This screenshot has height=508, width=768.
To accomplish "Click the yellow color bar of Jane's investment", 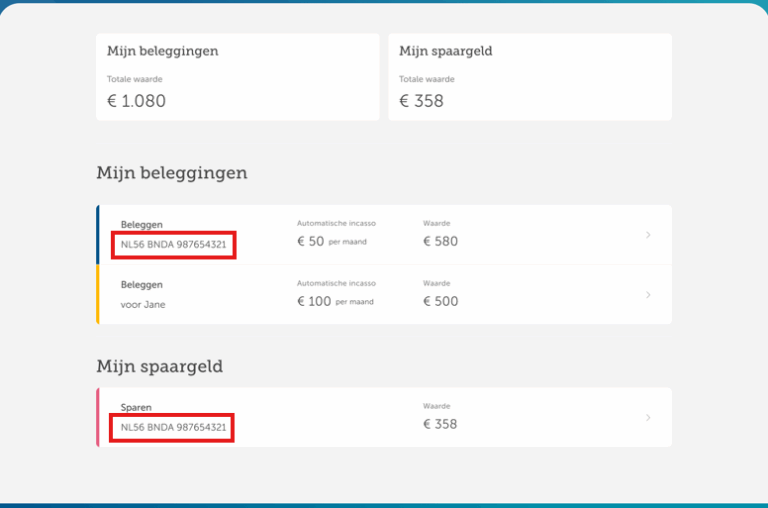I will point(98,294).
